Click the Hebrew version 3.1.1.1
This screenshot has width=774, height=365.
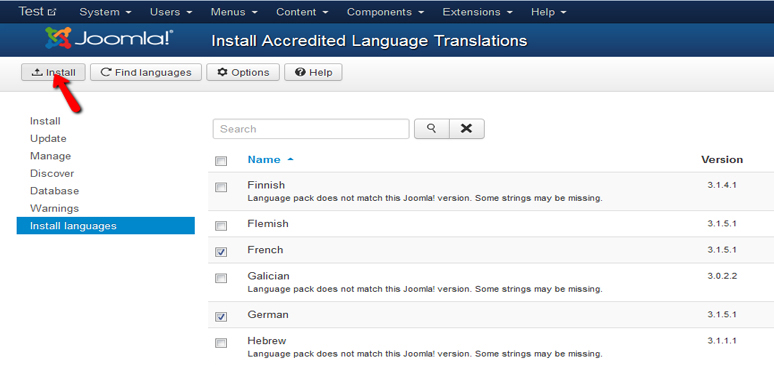(x=722, y=341)
